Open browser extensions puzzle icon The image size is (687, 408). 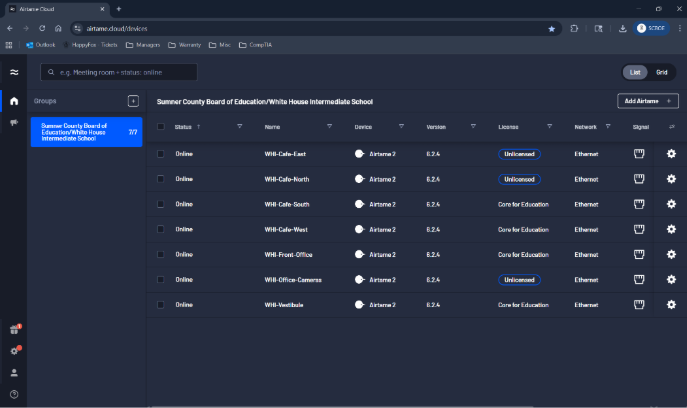pyautogui.click(x=574, y=28)
